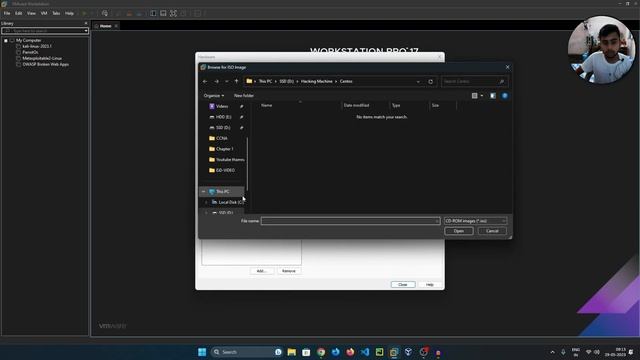Switch to the Home tab

[x=105, y=26]
